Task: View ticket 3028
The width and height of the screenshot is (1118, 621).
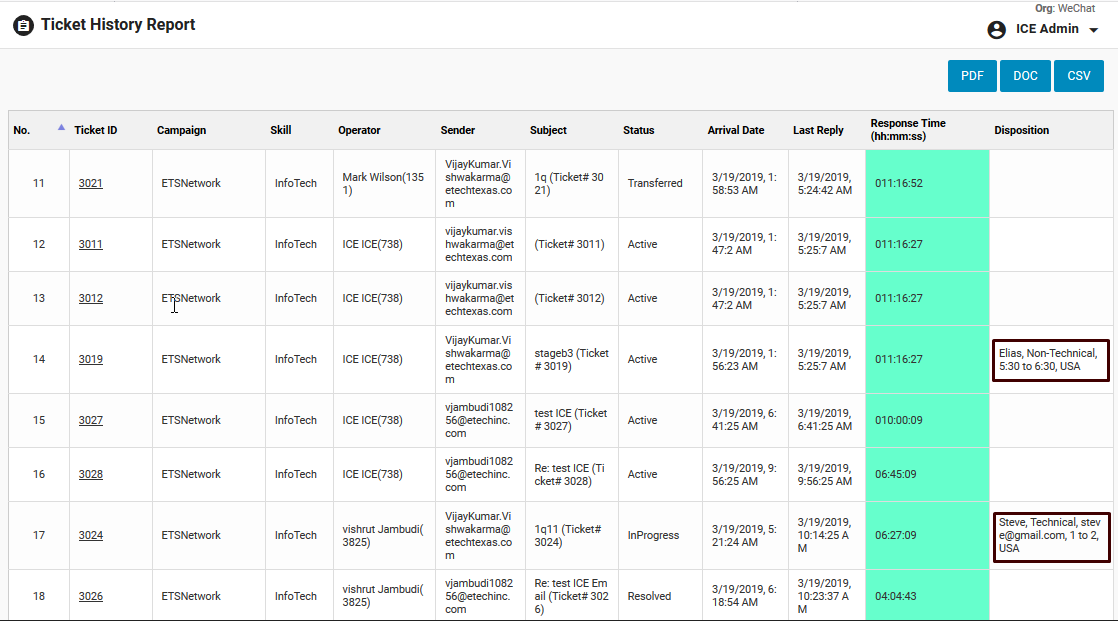Action: tap(91, 474)
